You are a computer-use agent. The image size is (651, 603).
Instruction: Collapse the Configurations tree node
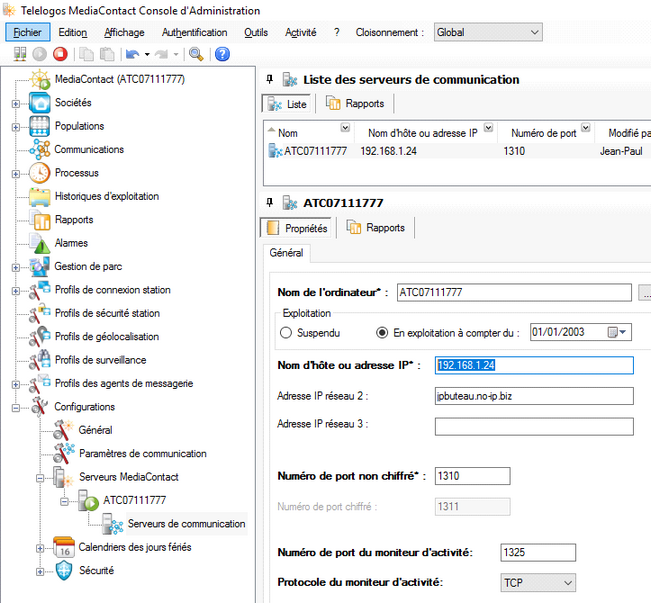click(15, 408)
